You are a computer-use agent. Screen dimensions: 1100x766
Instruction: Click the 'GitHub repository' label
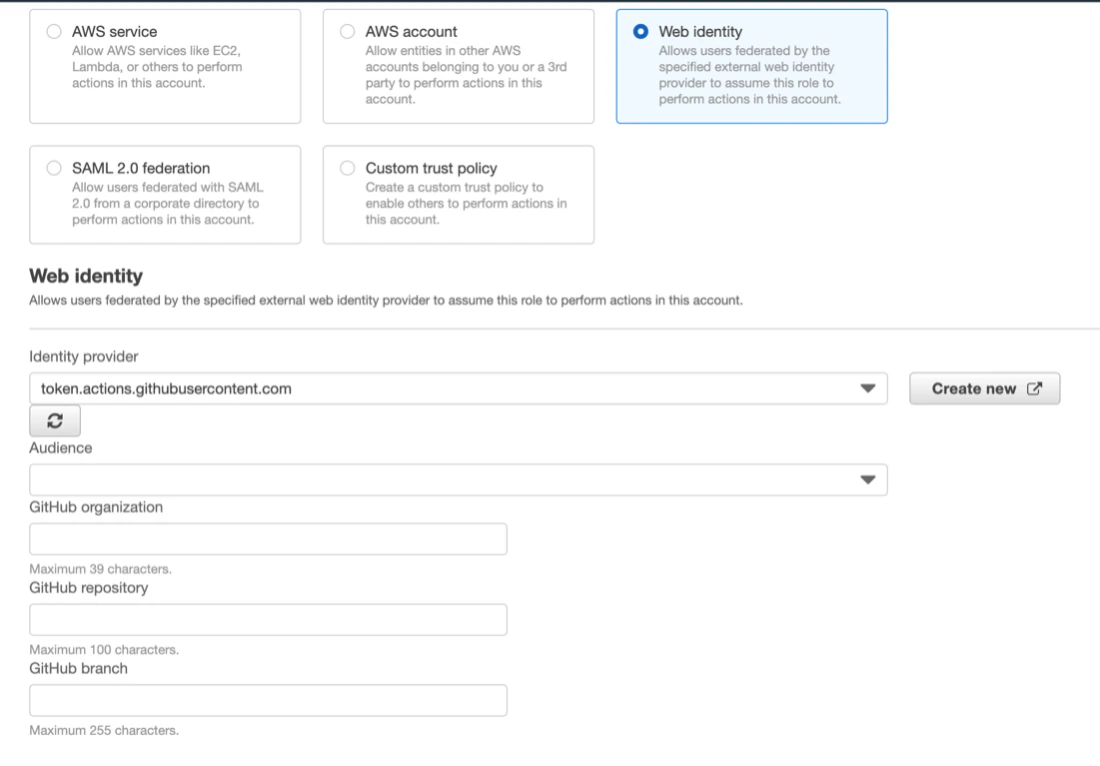click(x=88, y=588)
